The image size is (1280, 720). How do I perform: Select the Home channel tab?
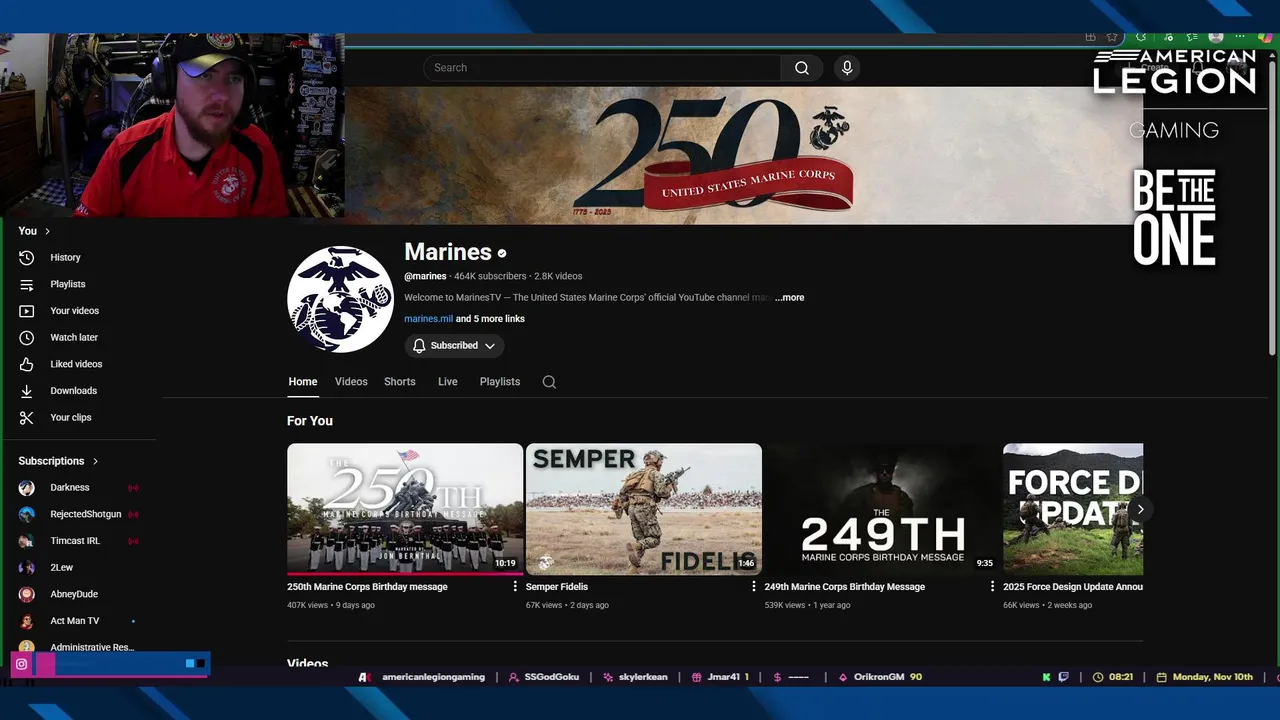(x=303, y=382)
